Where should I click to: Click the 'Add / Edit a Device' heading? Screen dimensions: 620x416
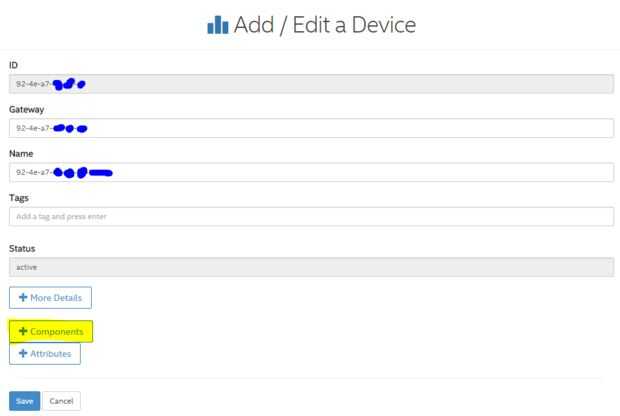pyautogui.click(x=323, y=25)
